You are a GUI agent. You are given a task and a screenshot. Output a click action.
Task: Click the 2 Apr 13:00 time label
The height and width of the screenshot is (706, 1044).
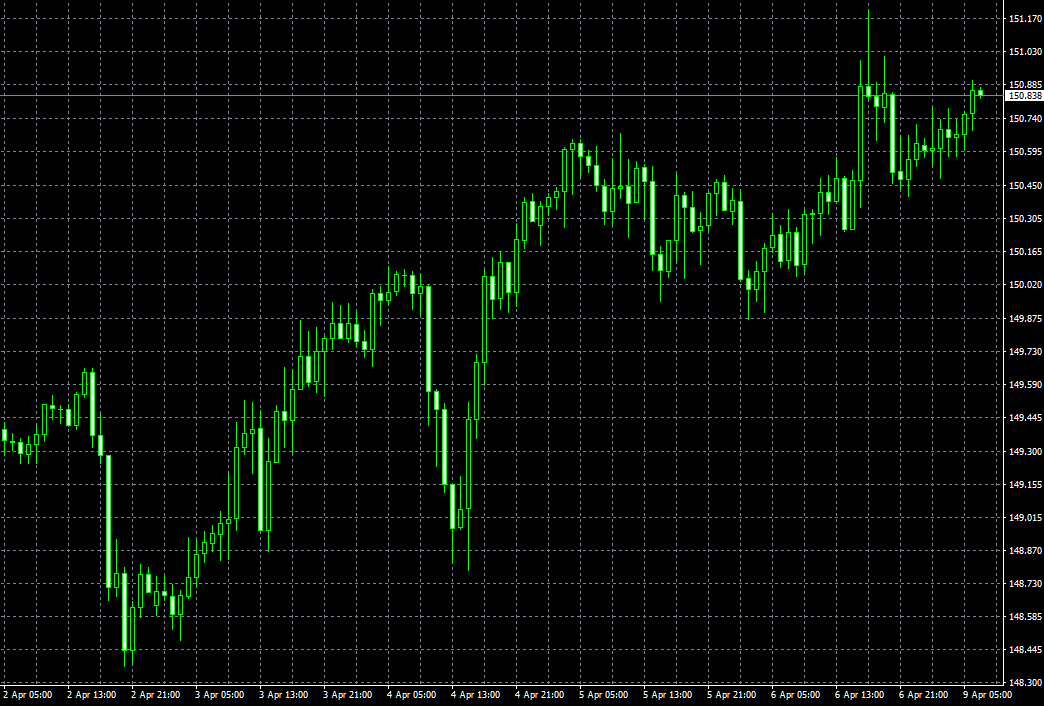[91, 695]
